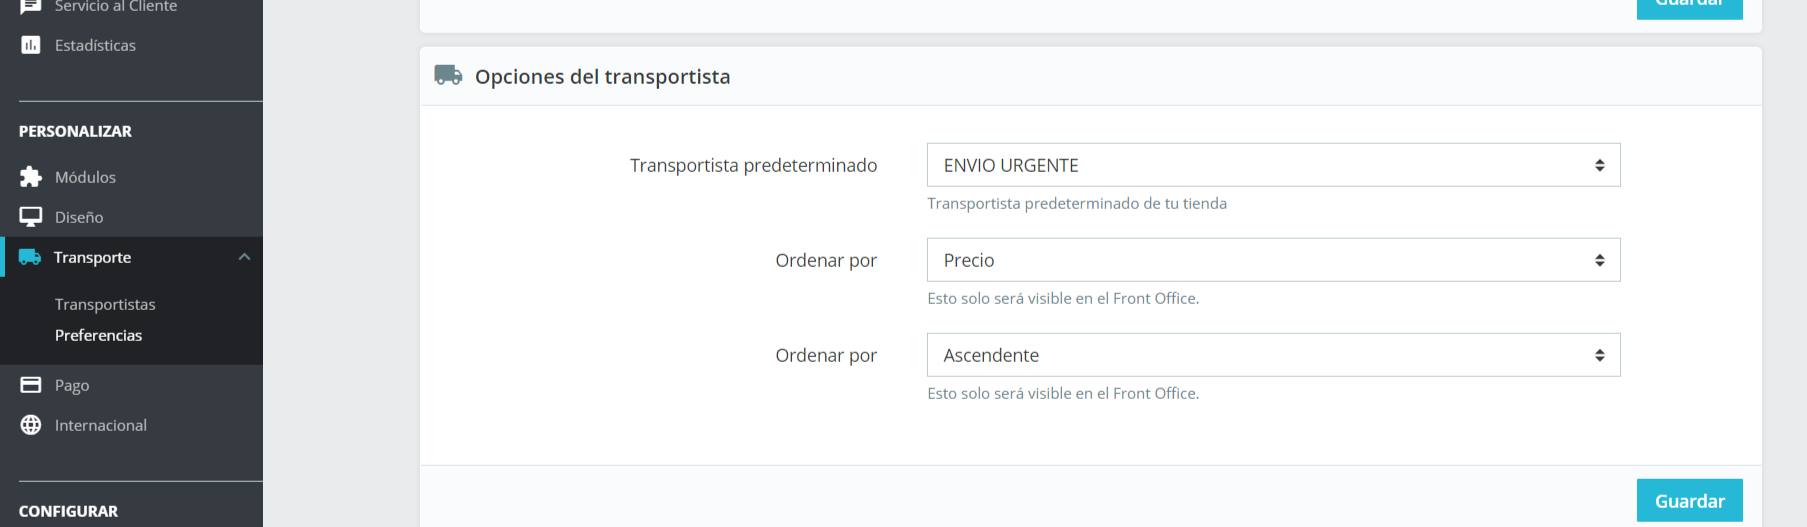Click the Diseño monitor icon
1807x527 pixels.
tap(31, 217)
